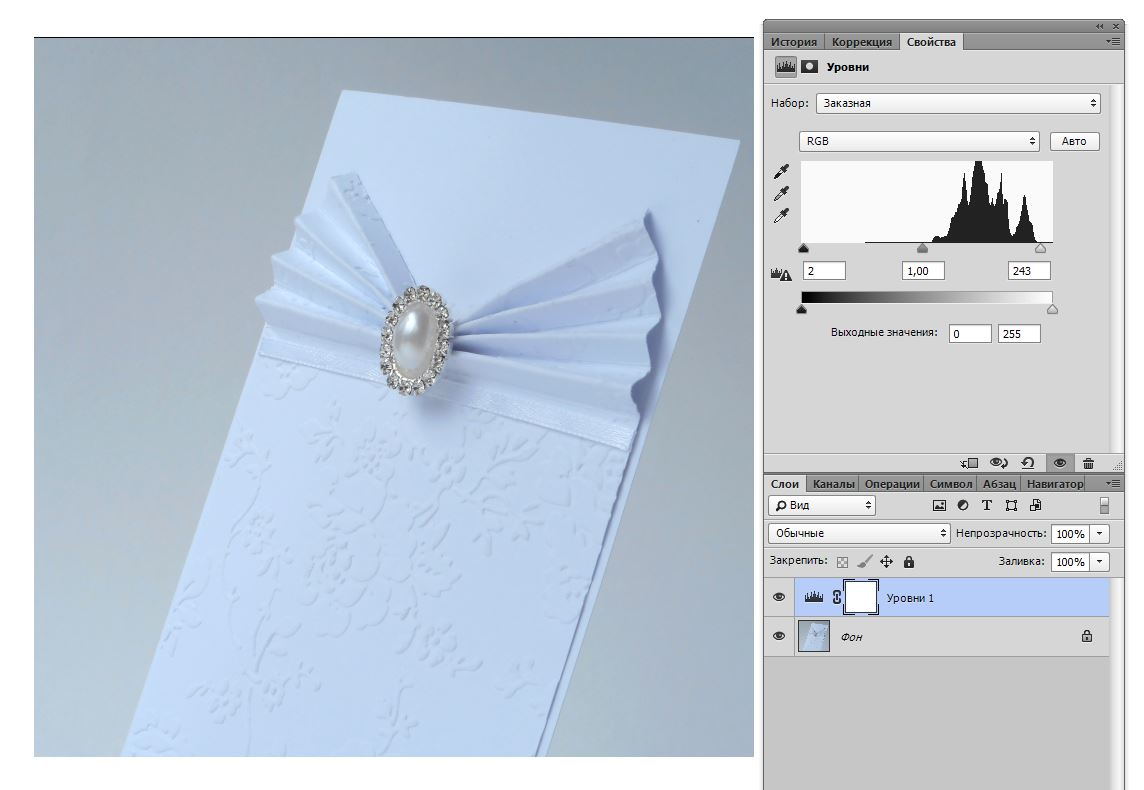Click the link icon between Levels and mask
Screen dimensions: 1144x790
point(837,597)
